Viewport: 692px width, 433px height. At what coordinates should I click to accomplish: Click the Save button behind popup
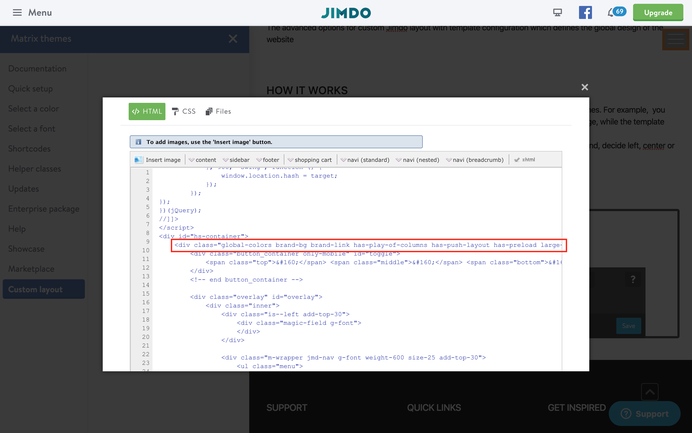click(x=628, y=326)
